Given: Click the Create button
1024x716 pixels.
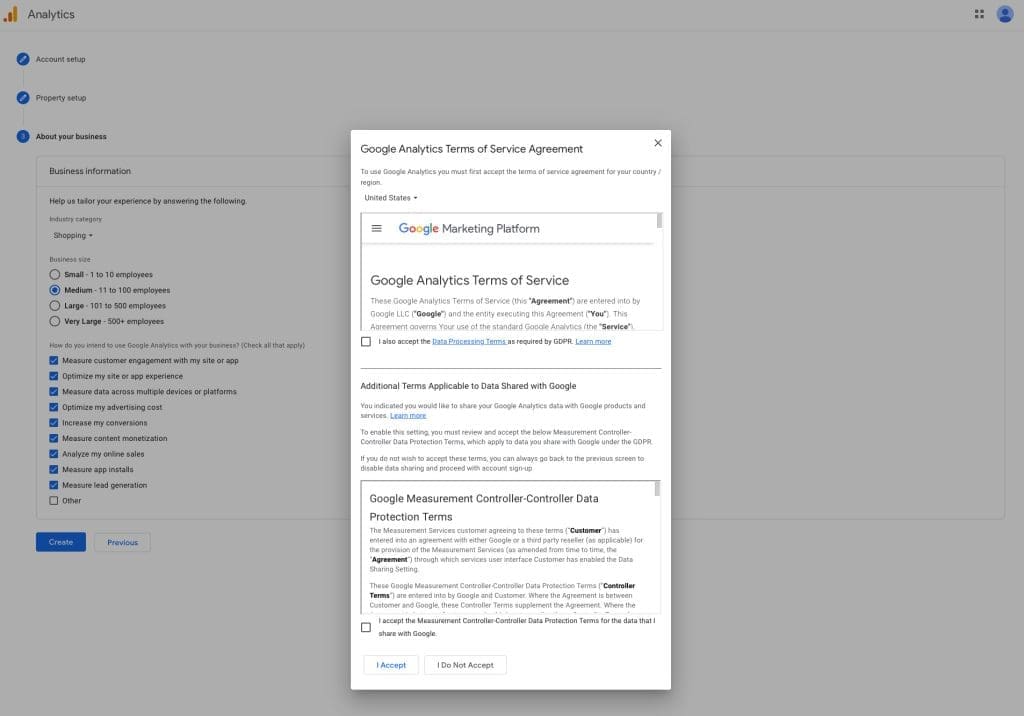Looking at the screenshot, I should 61,542.
